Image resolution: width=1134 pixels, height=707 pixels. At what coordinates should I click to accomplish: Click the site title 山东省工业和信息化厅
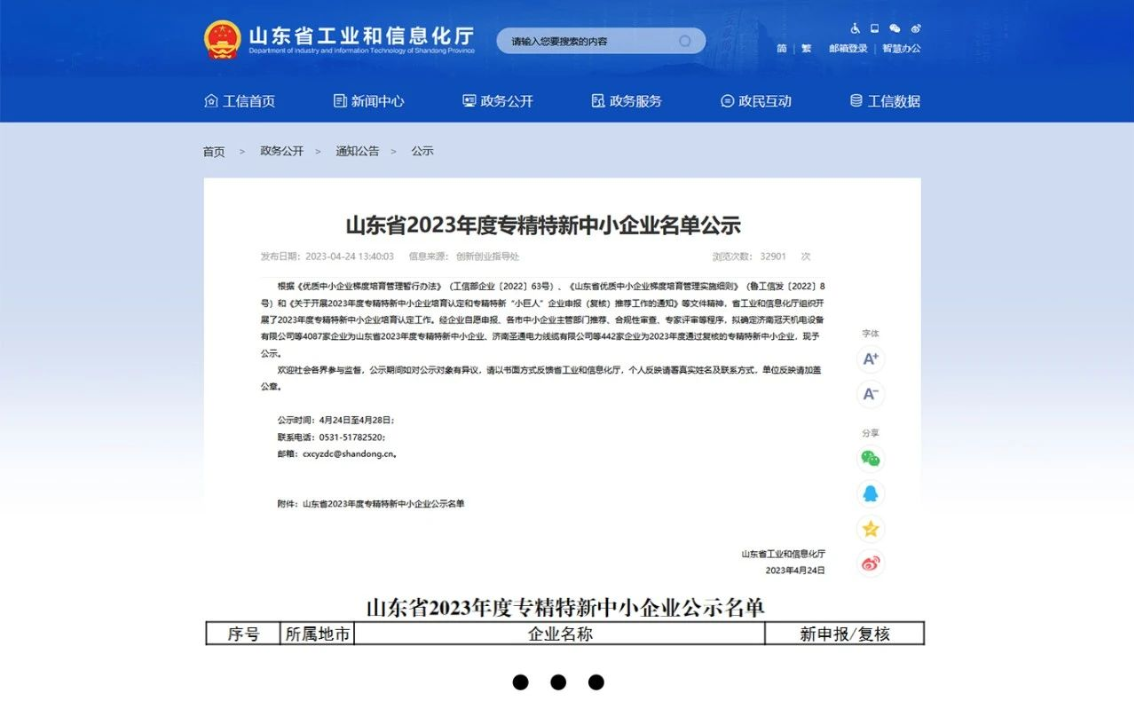(362, 35)
